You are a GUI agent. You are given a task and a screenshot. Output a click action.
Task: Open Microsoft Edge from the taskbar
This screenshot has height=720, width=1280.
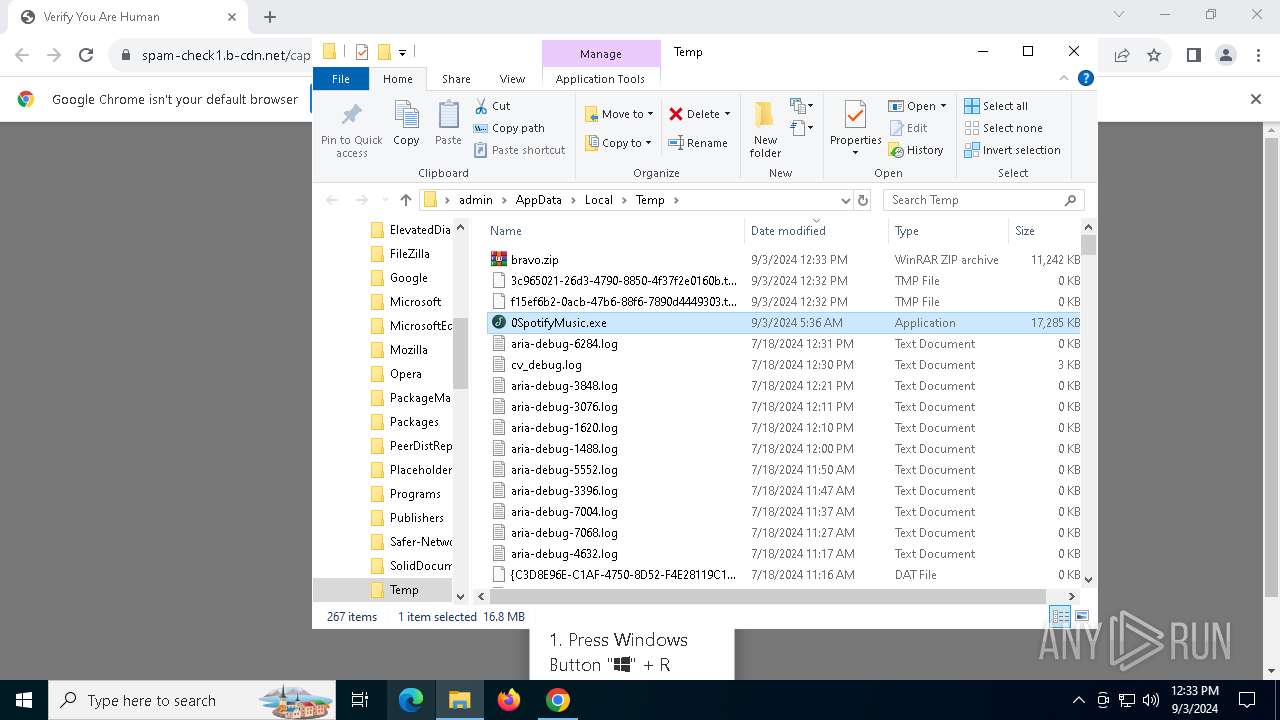coord(411,700)
